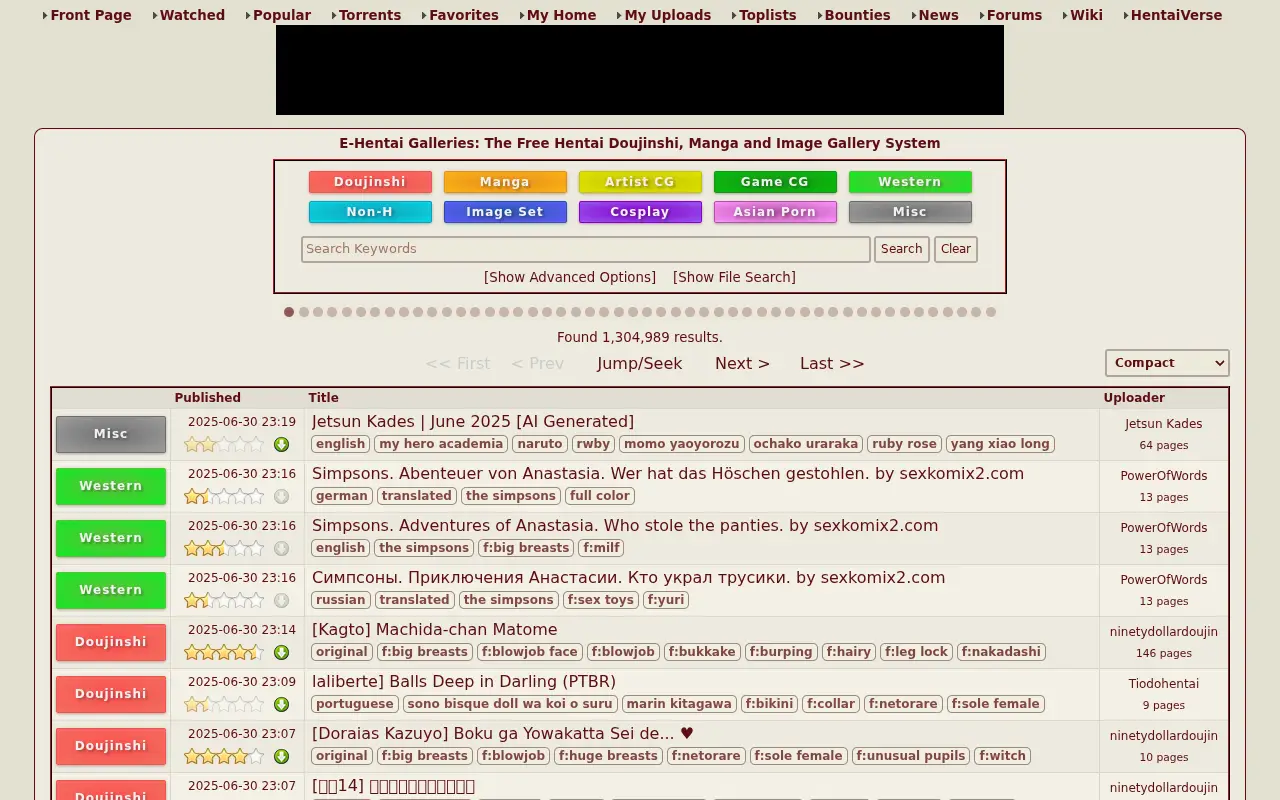Image resolution: width=1280 pixels, height=800 pixels.
Task: Click grey torrent icon on English Simpsons Adventures row
Action: point(281,548)
